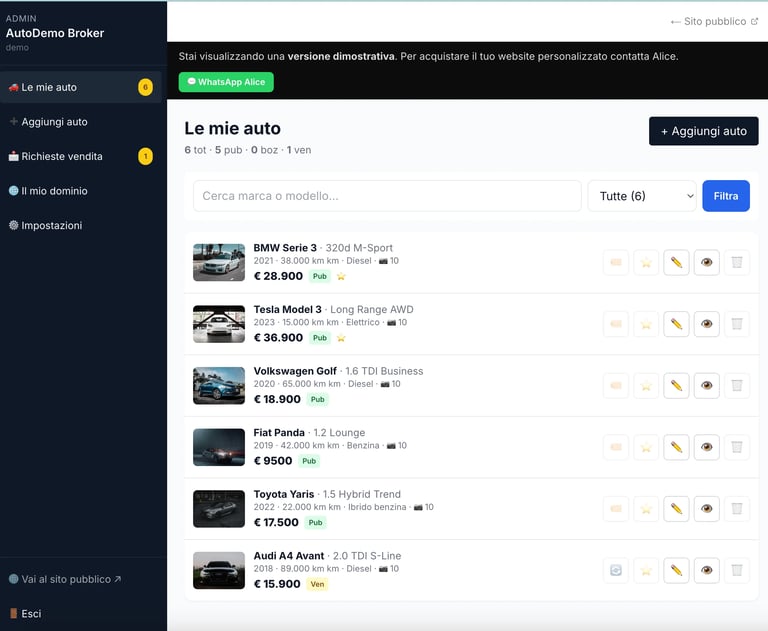Click the eye icon for Tesla Model 3
Image resolution: width=768 pixels, height=631 pixels.
[706, 324]
